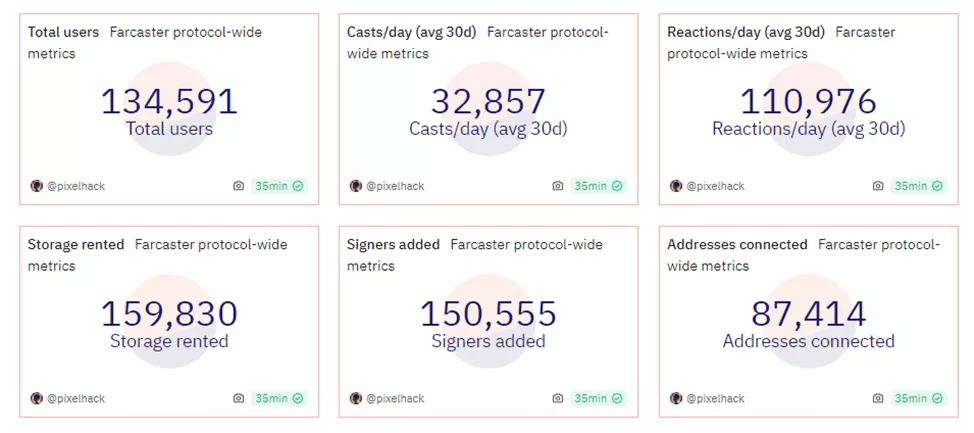Click camera icon on Reactions/day card
The height and width of the screenshot is (433, 974).
[877, 186]
